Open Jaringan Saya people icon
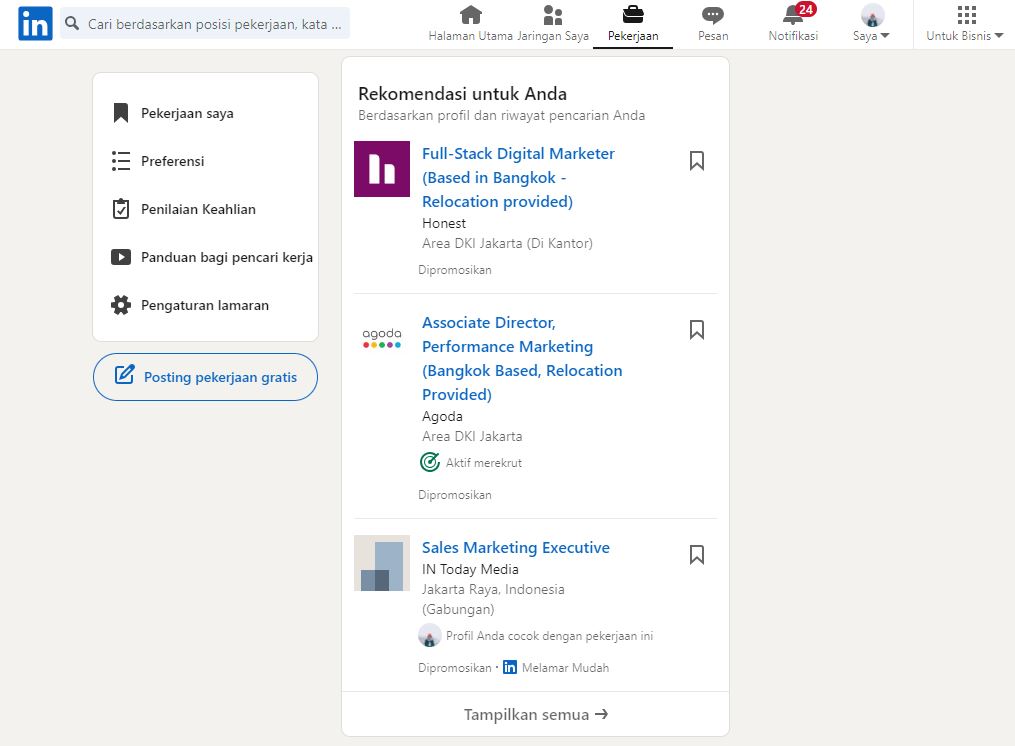The height and width of the screenshot is (746, 1015). (553, 14)
